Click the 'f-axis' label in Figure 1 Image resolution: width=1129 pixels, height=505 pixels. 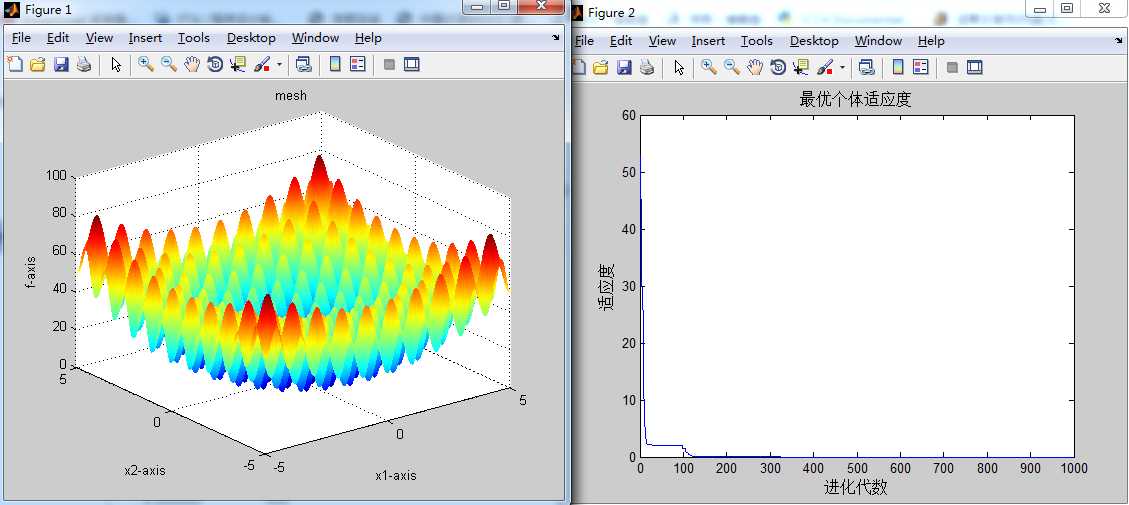pyautogui.click(x=30, y=273)
